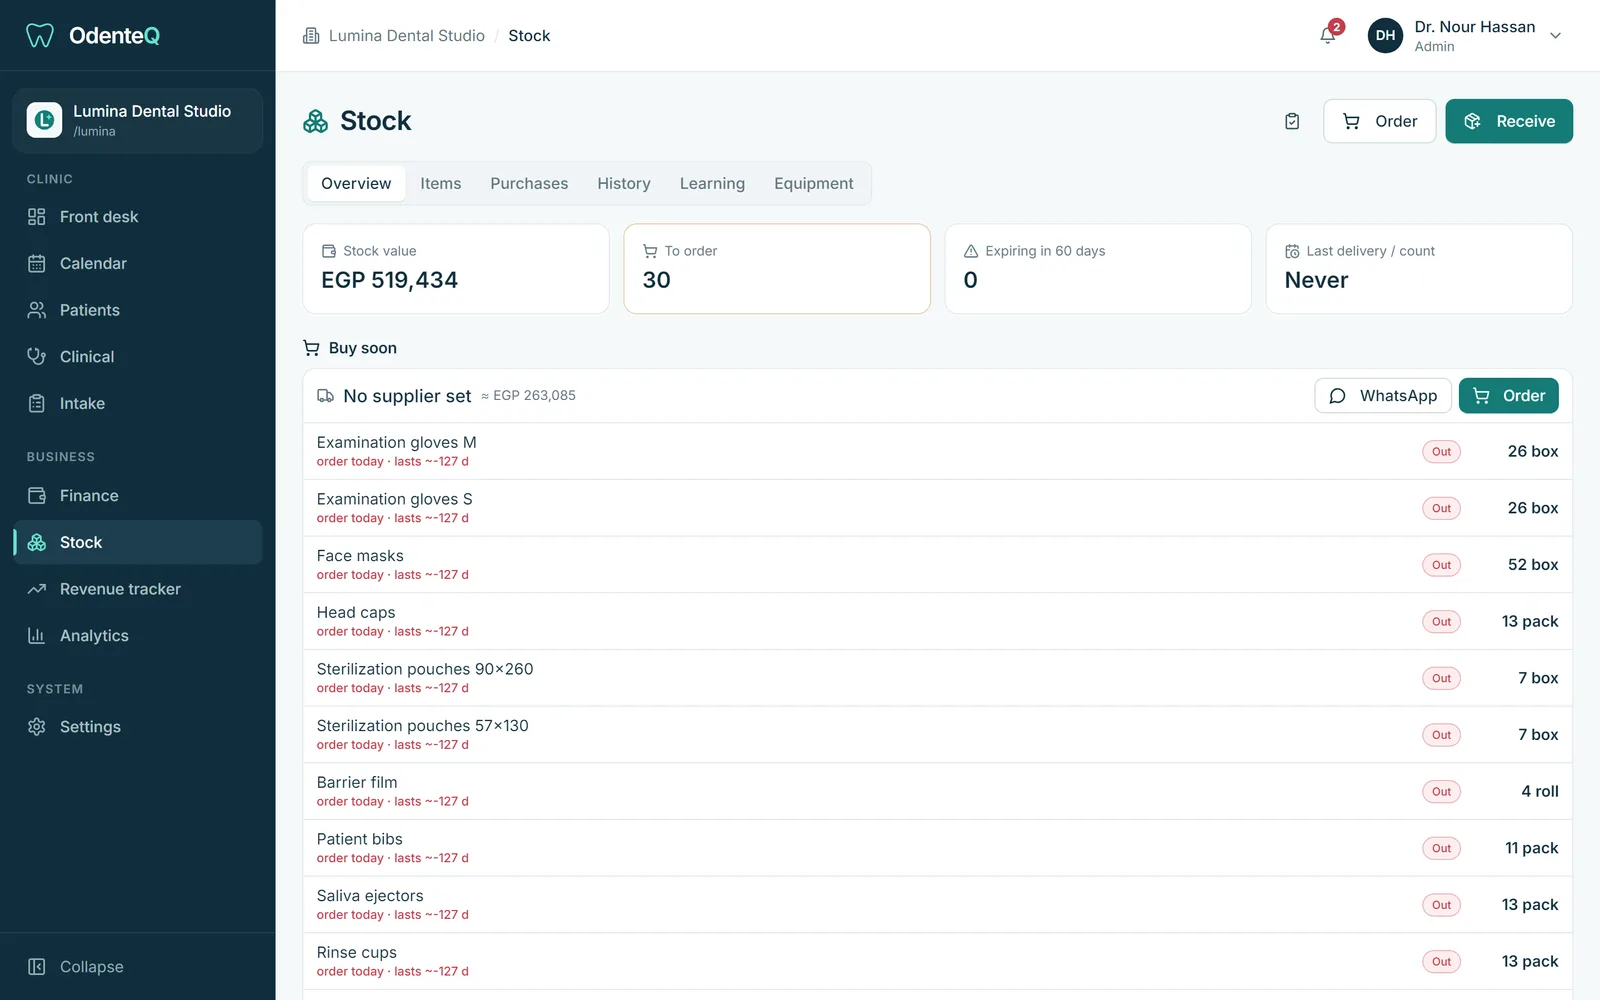Image resolution: width=1600 pixels, height=1000 pixels.
Task: Open Lumina Dental Studio clinic switcher
Action: [138, 121]
